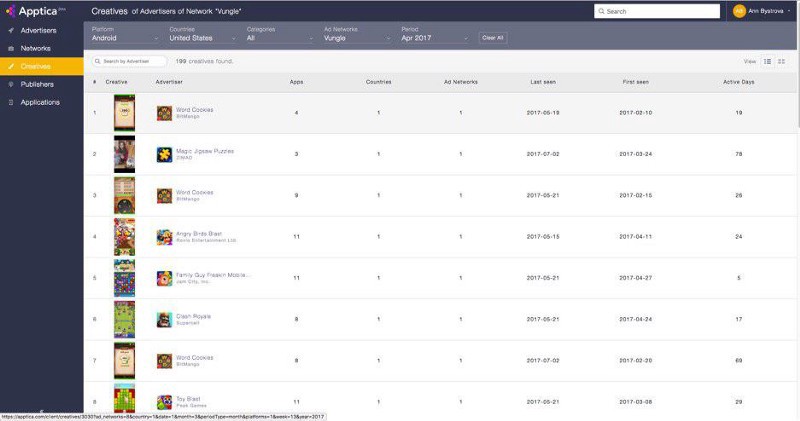Open the Toy Blast app icon
800x421 pixels.
click(164, 402)
